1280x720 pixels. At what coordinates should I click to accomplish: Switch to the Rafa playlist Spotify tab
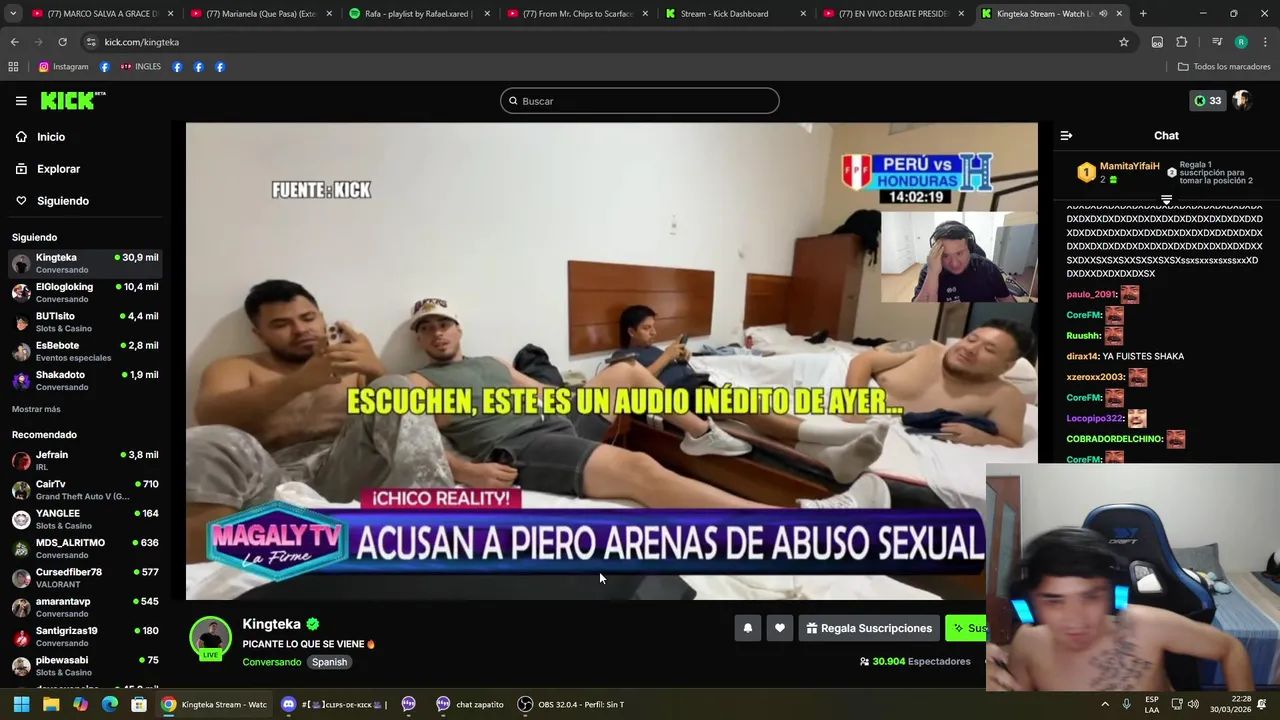[418, 14]
